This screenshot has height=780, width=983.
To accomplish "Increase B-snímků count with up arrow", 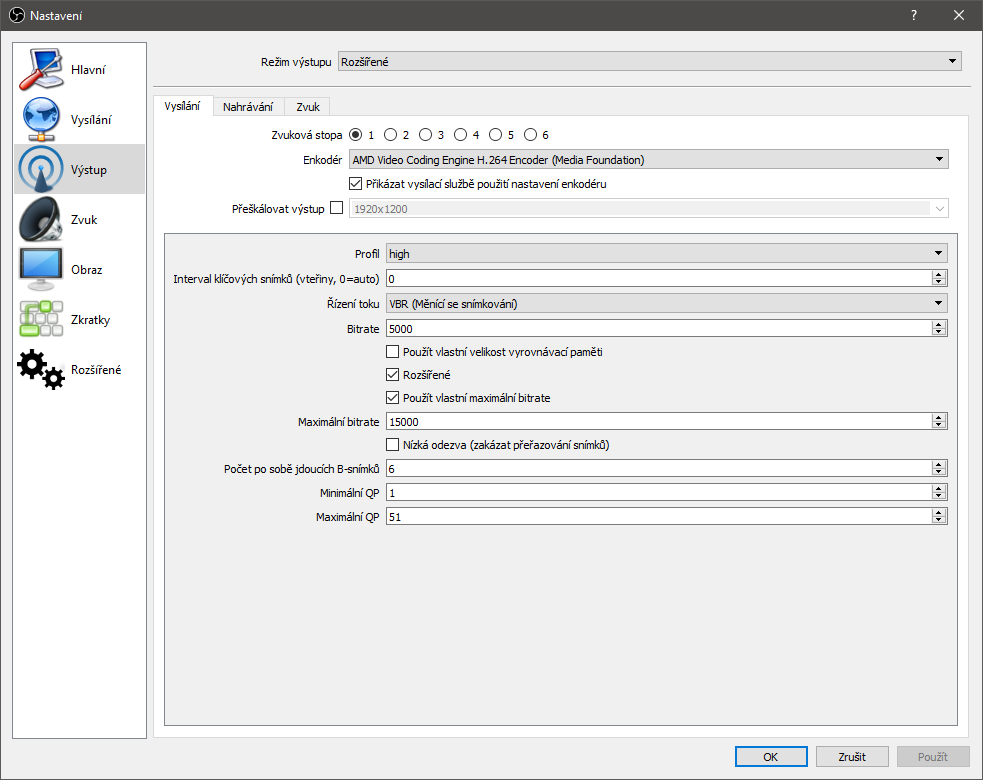I will tap(938, 465).
